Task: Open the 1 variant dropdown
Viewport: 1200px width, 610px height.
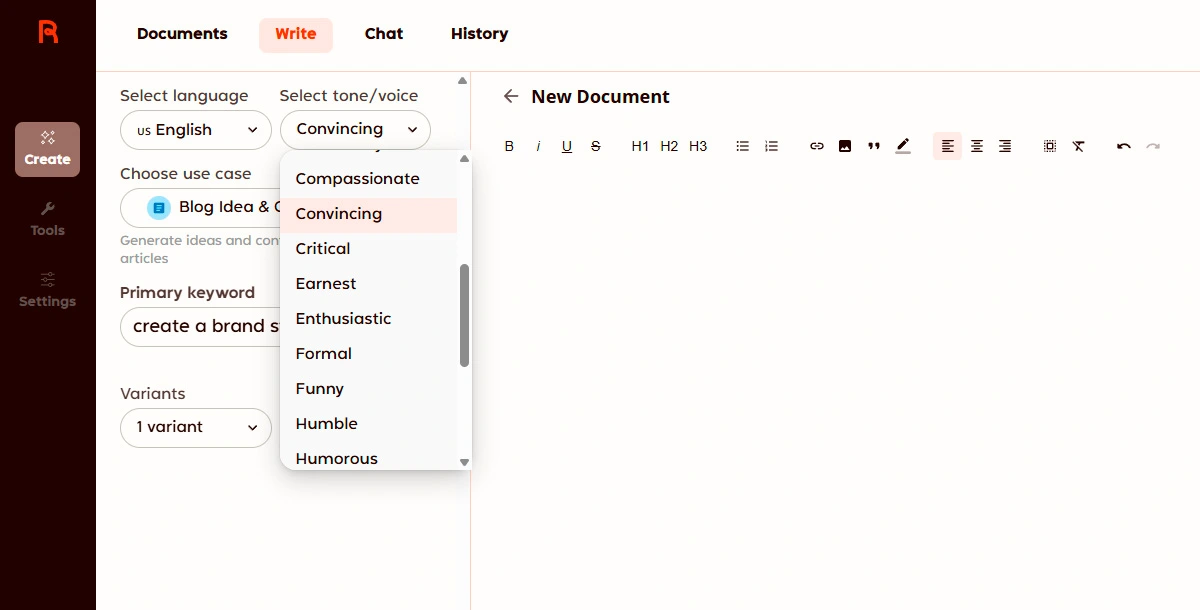Action: (196, 427)
